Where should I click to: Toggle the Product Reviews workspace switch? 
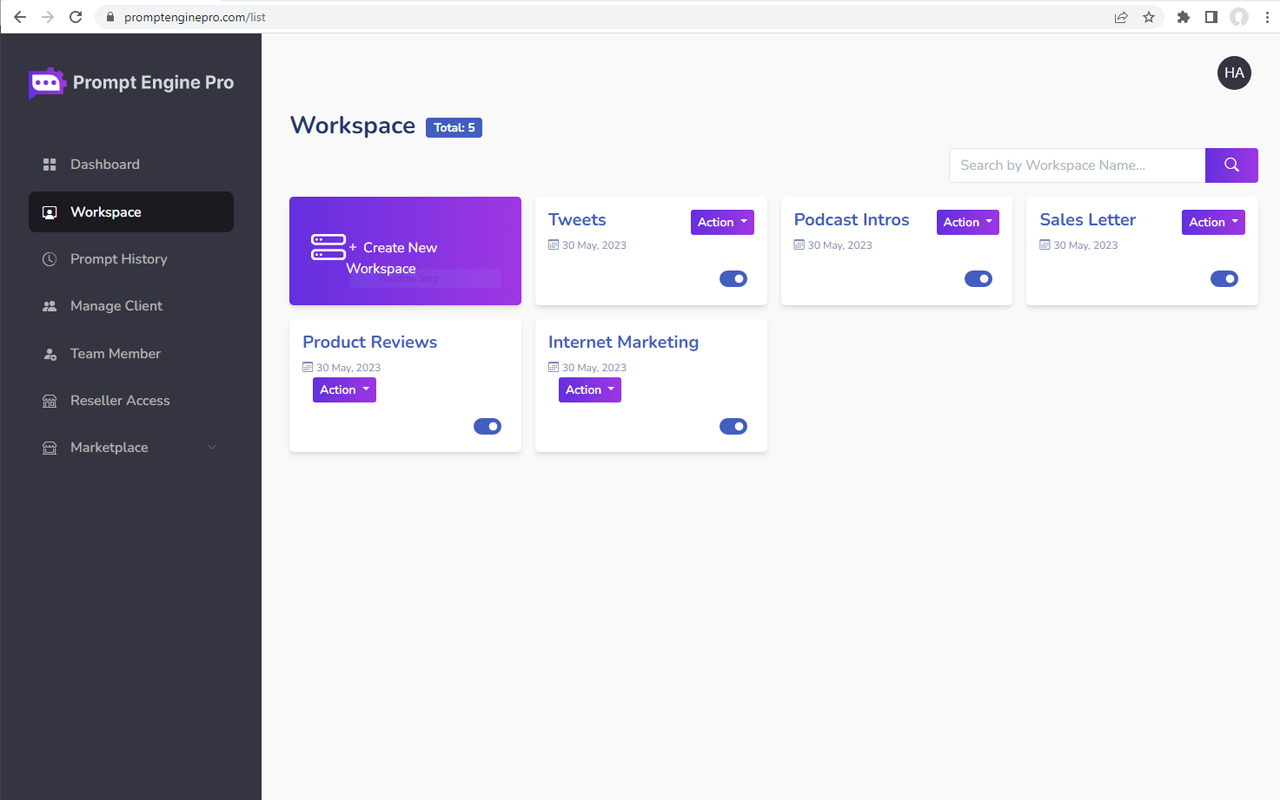pos(487,426)
